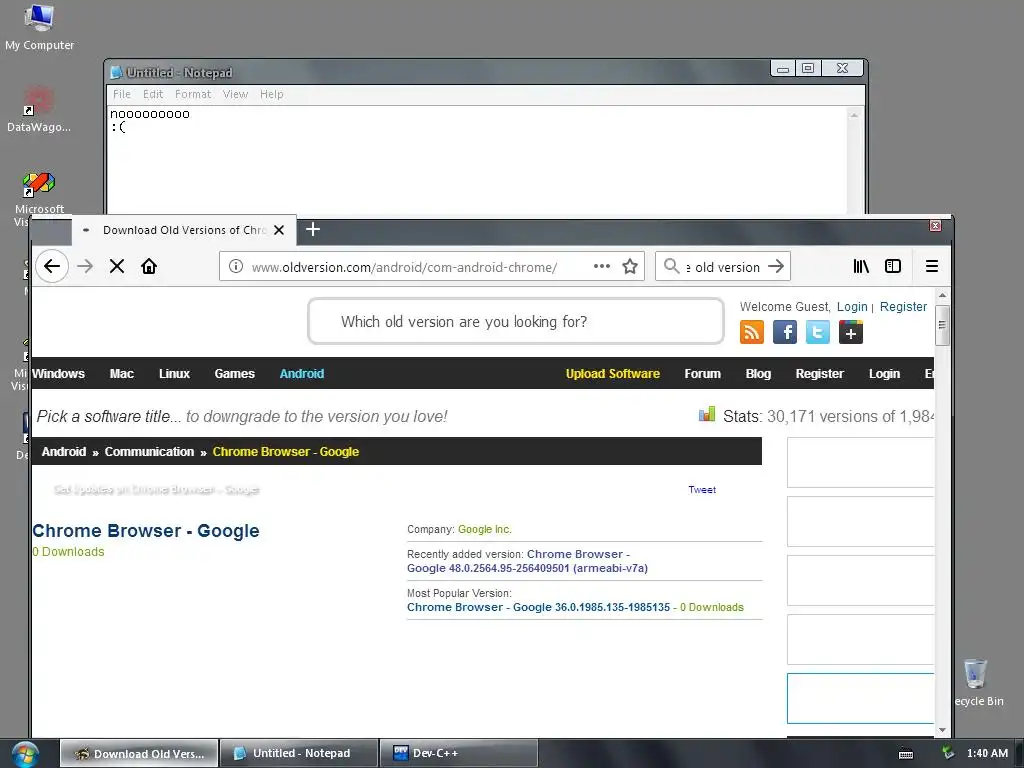Click in Notepad text area
This screenshot has width=1024, height=768.
pyautogui.click(x=477, y=161)
